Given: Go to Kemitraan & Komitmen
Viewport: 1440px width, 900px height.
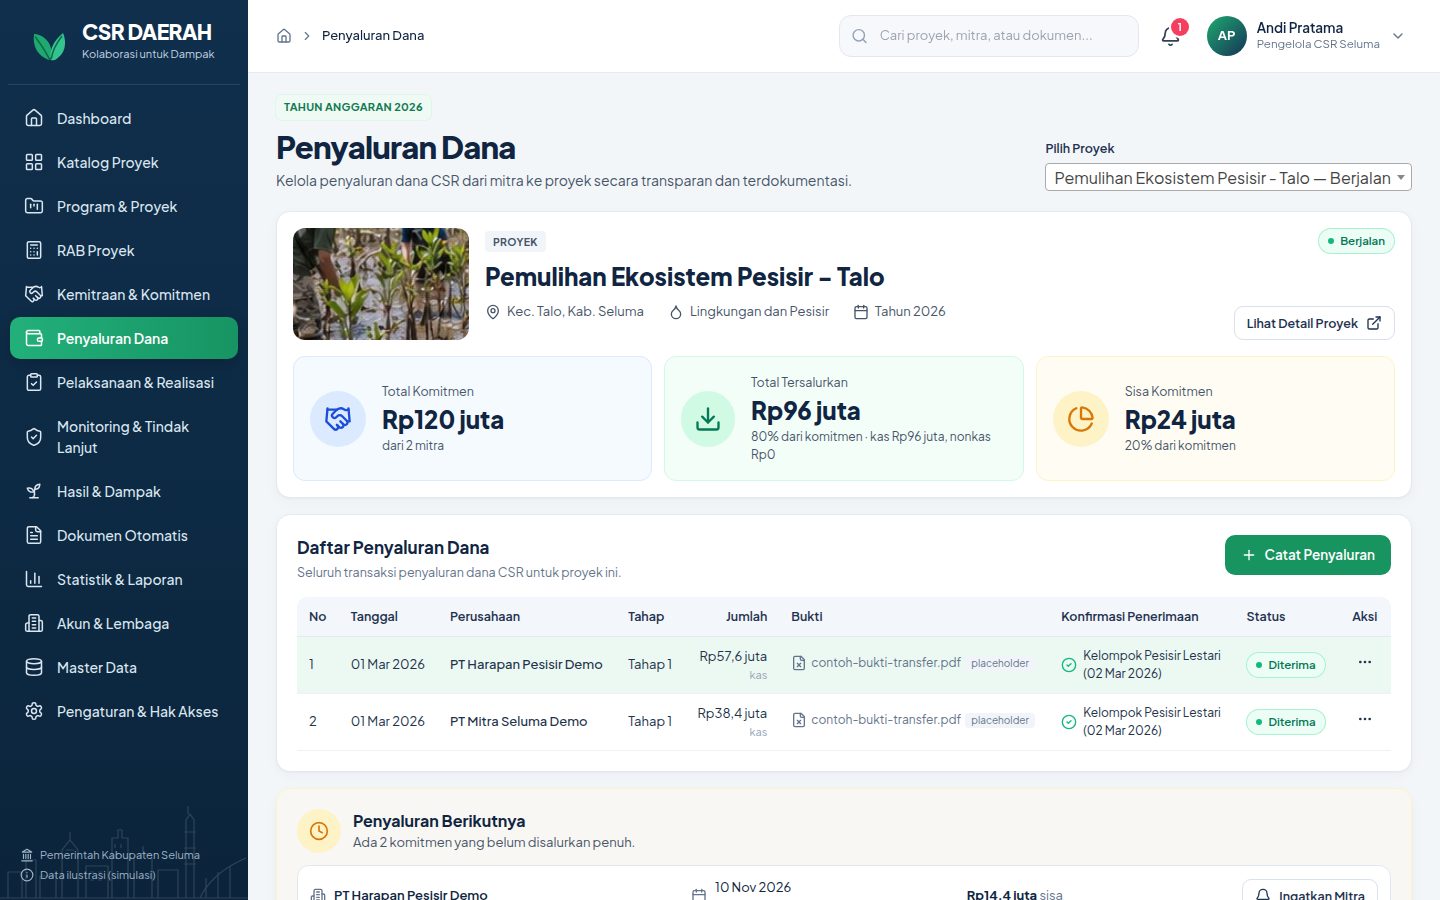Looking at the screenshot, I should [x=124, y=295].
